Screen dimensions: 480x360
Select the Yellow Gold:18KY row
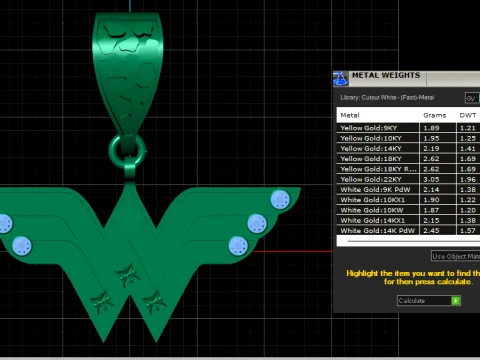pos(408,159)
